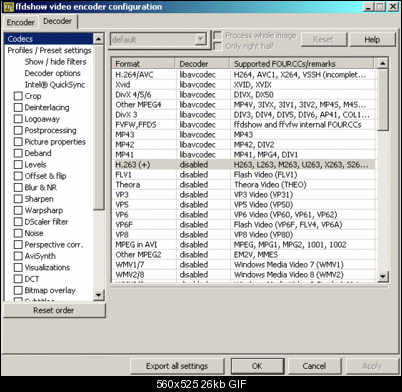
Task: Click codec table scroll up arrow
Action: click(383, 63)
